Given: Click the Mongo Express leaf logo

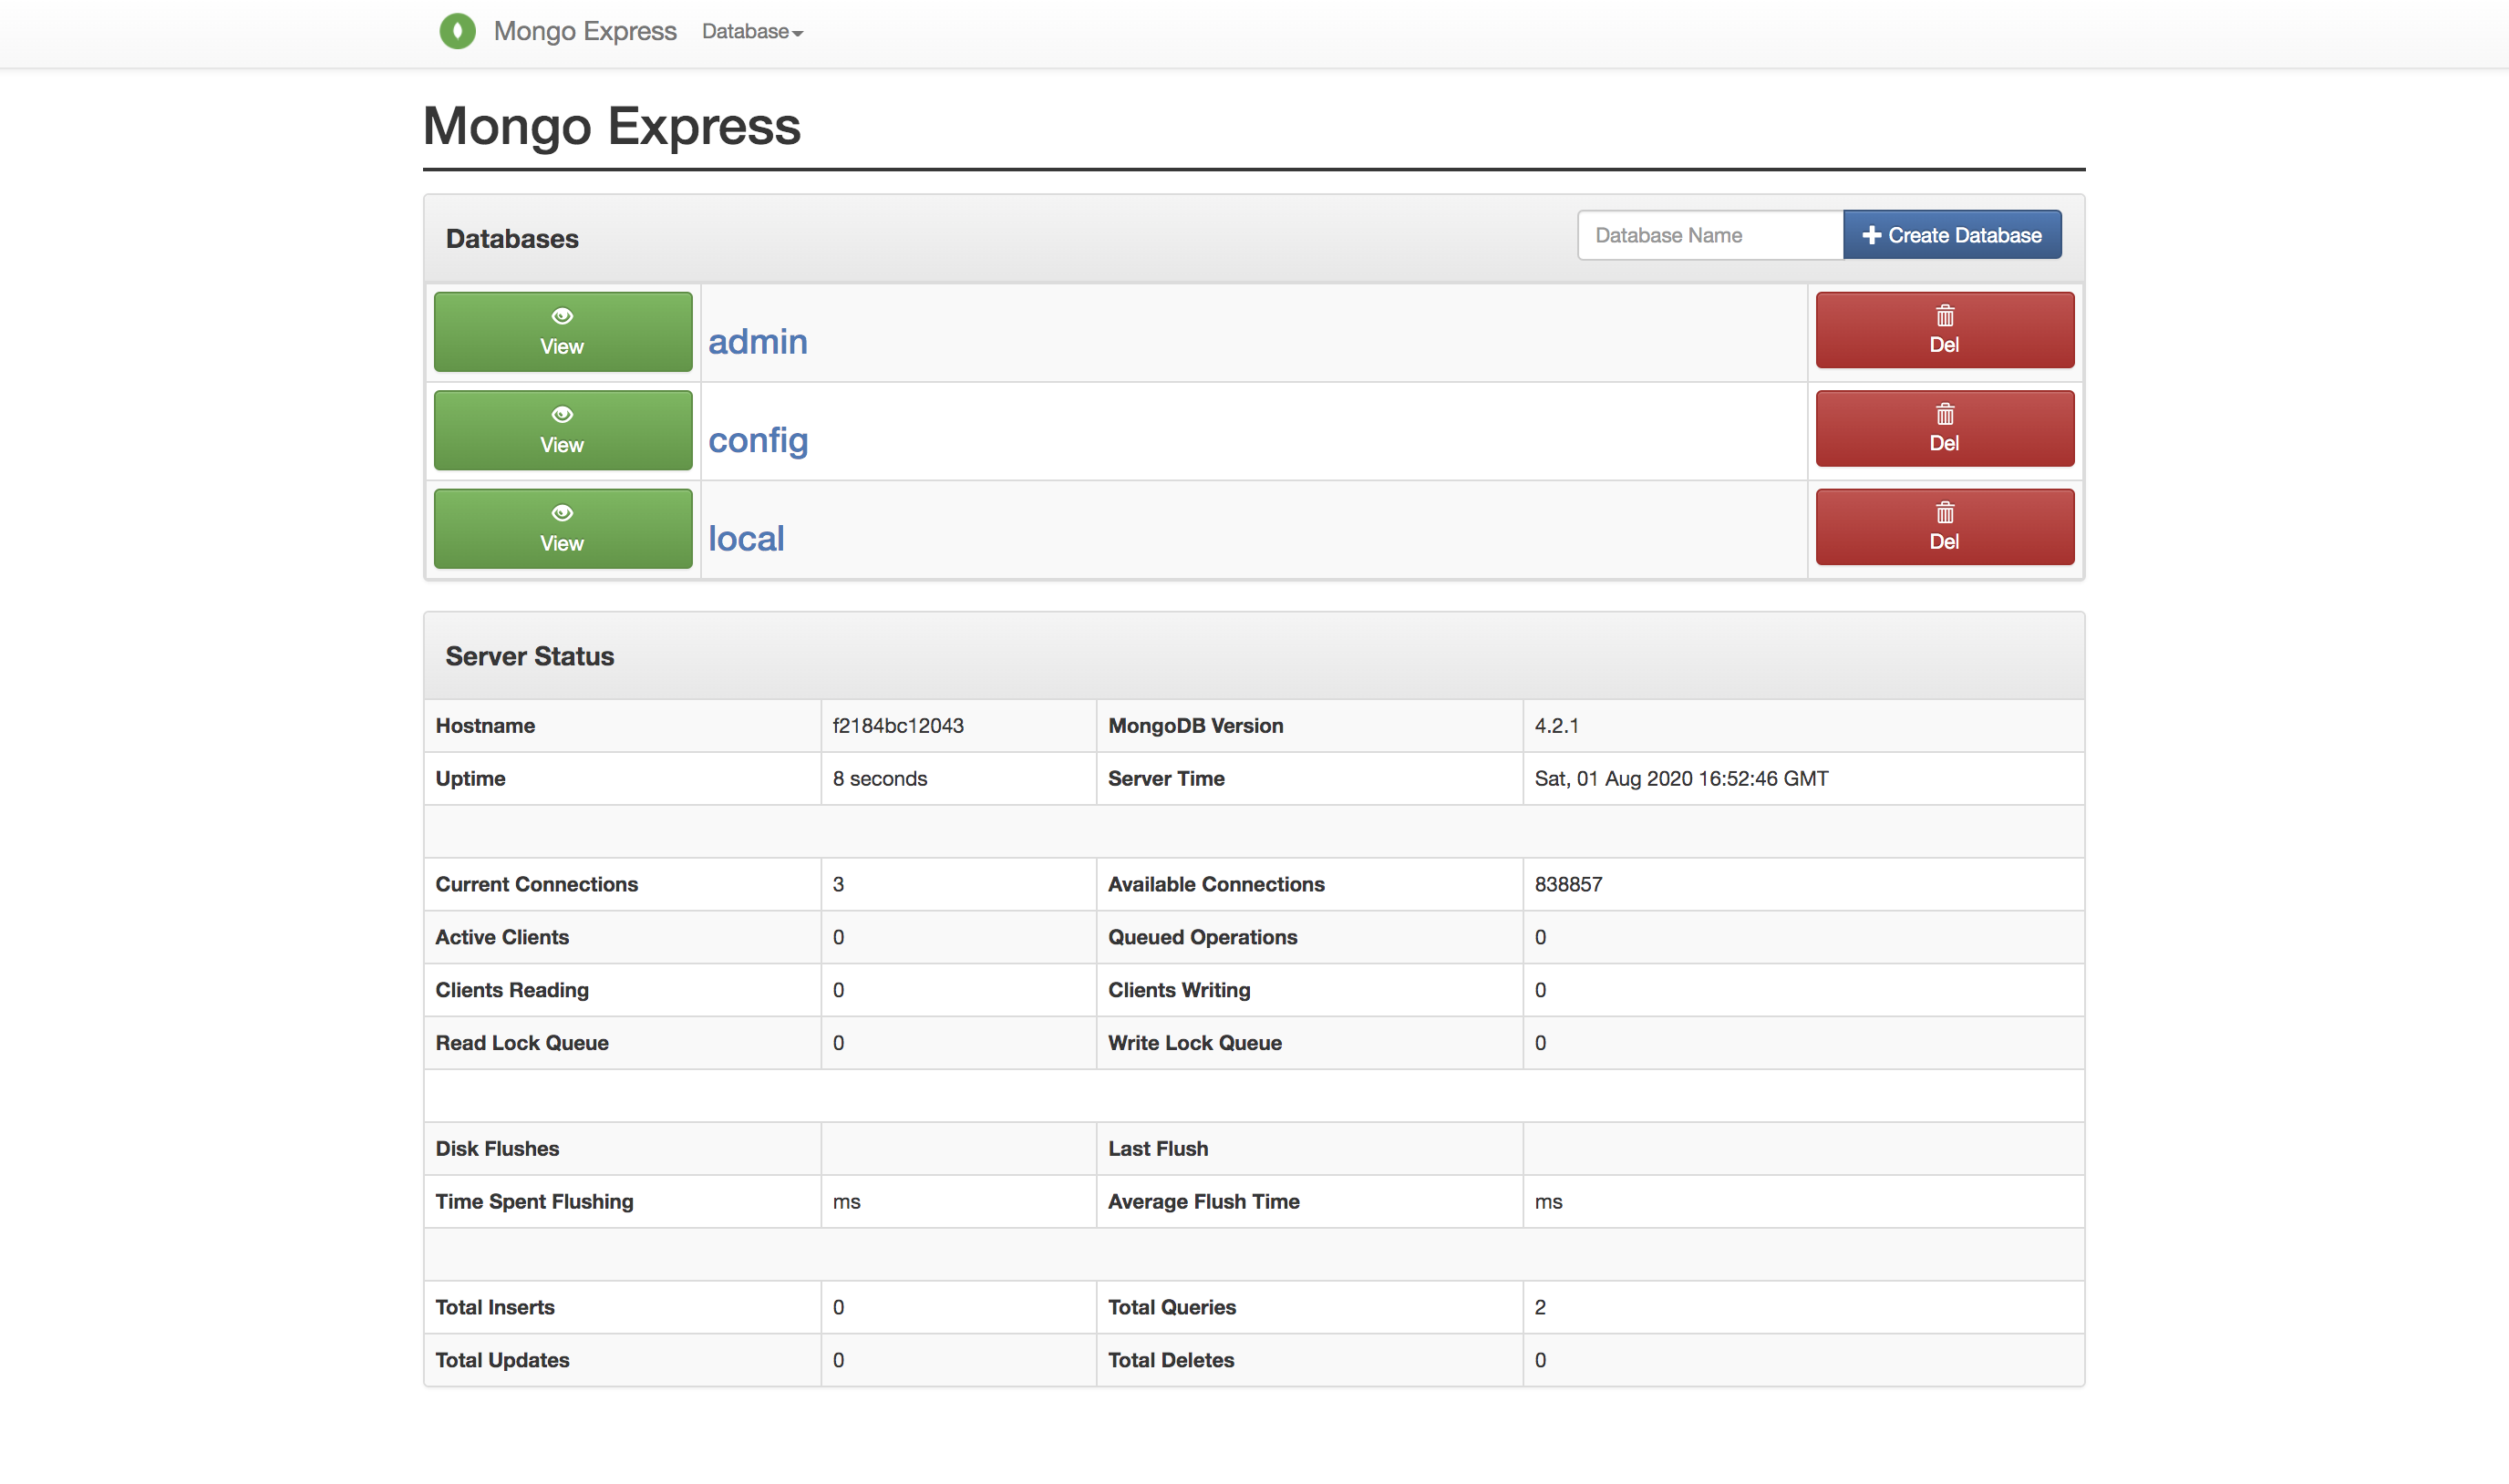Looking at the screenshot, I should point(458,31).
